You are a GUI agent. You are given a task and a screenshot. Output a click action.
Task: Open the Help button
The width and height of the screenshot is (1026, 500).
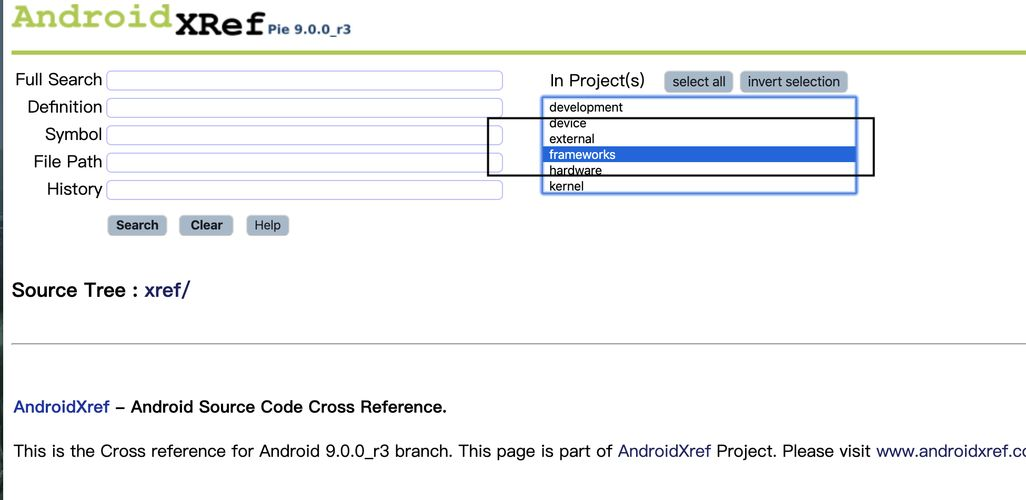268,225
